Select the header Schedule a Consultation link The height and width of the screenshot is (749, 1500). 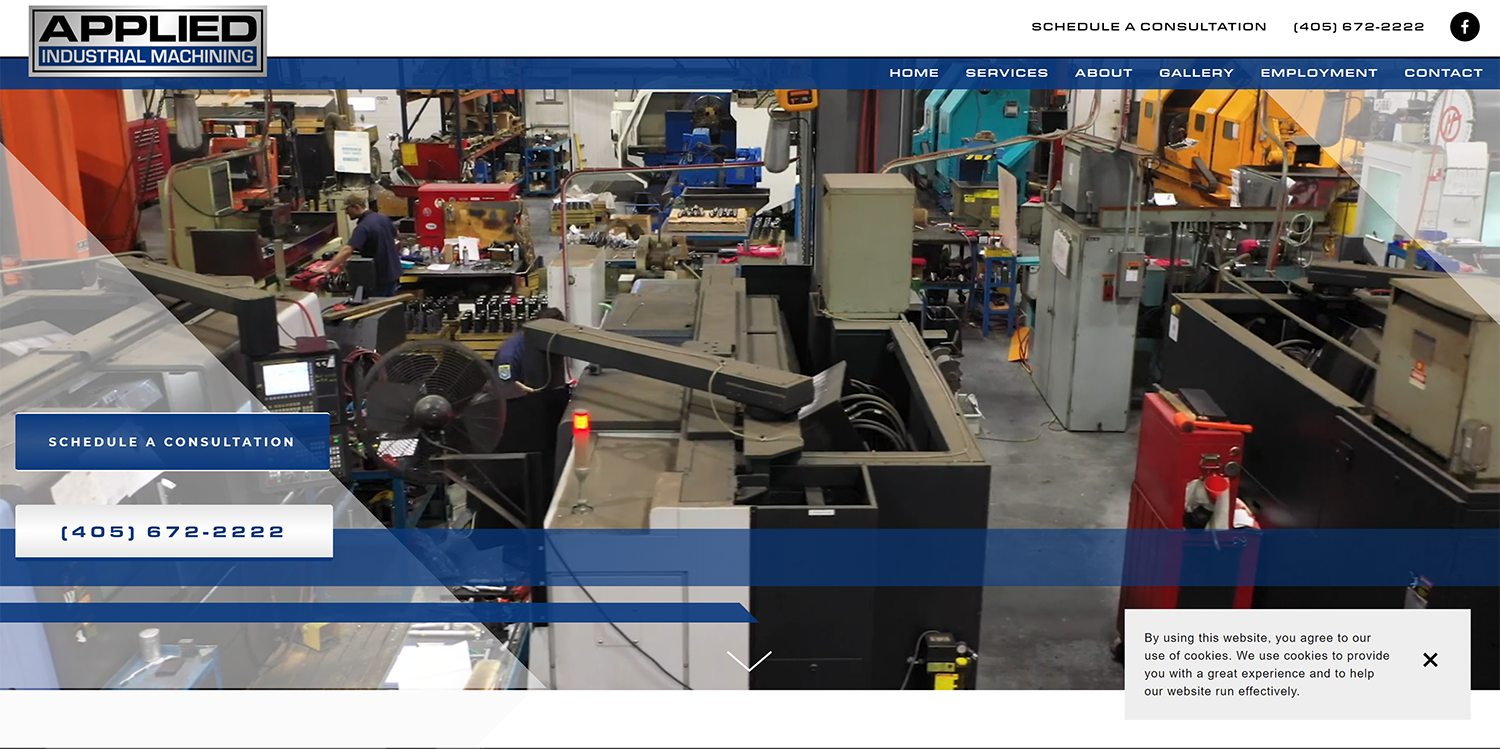(x=1149, y=27)
